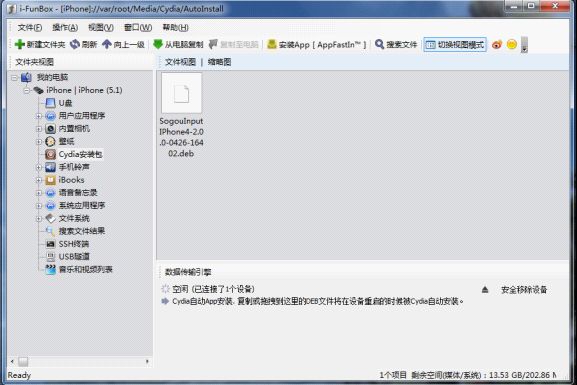
Task: Click the 用户应用程序 icon
Action: point(50,116)
